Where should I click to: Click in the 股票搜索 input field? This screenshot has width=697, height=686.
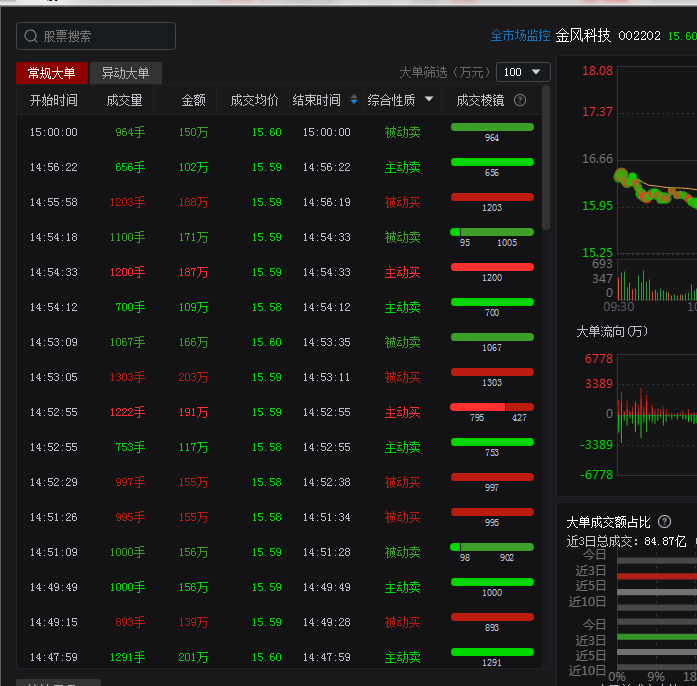[x=105, y=36]
